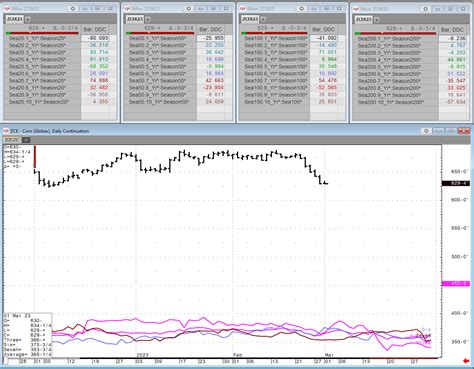Click CQG logo icon of ZCE chart window
The width and height of the screenshot is (474, 369).
(6, 131)
